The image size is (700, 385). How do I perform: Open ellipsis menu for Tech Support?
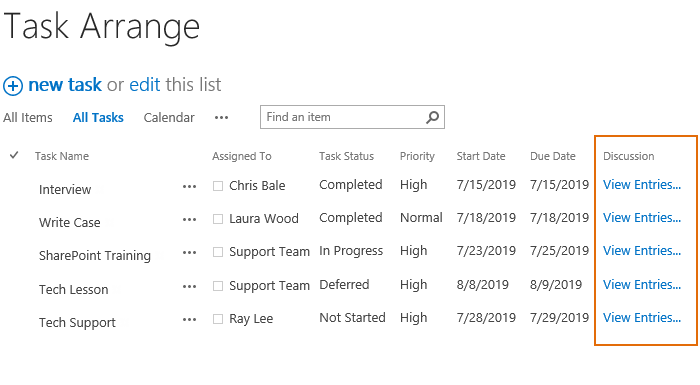click(189, 320)
